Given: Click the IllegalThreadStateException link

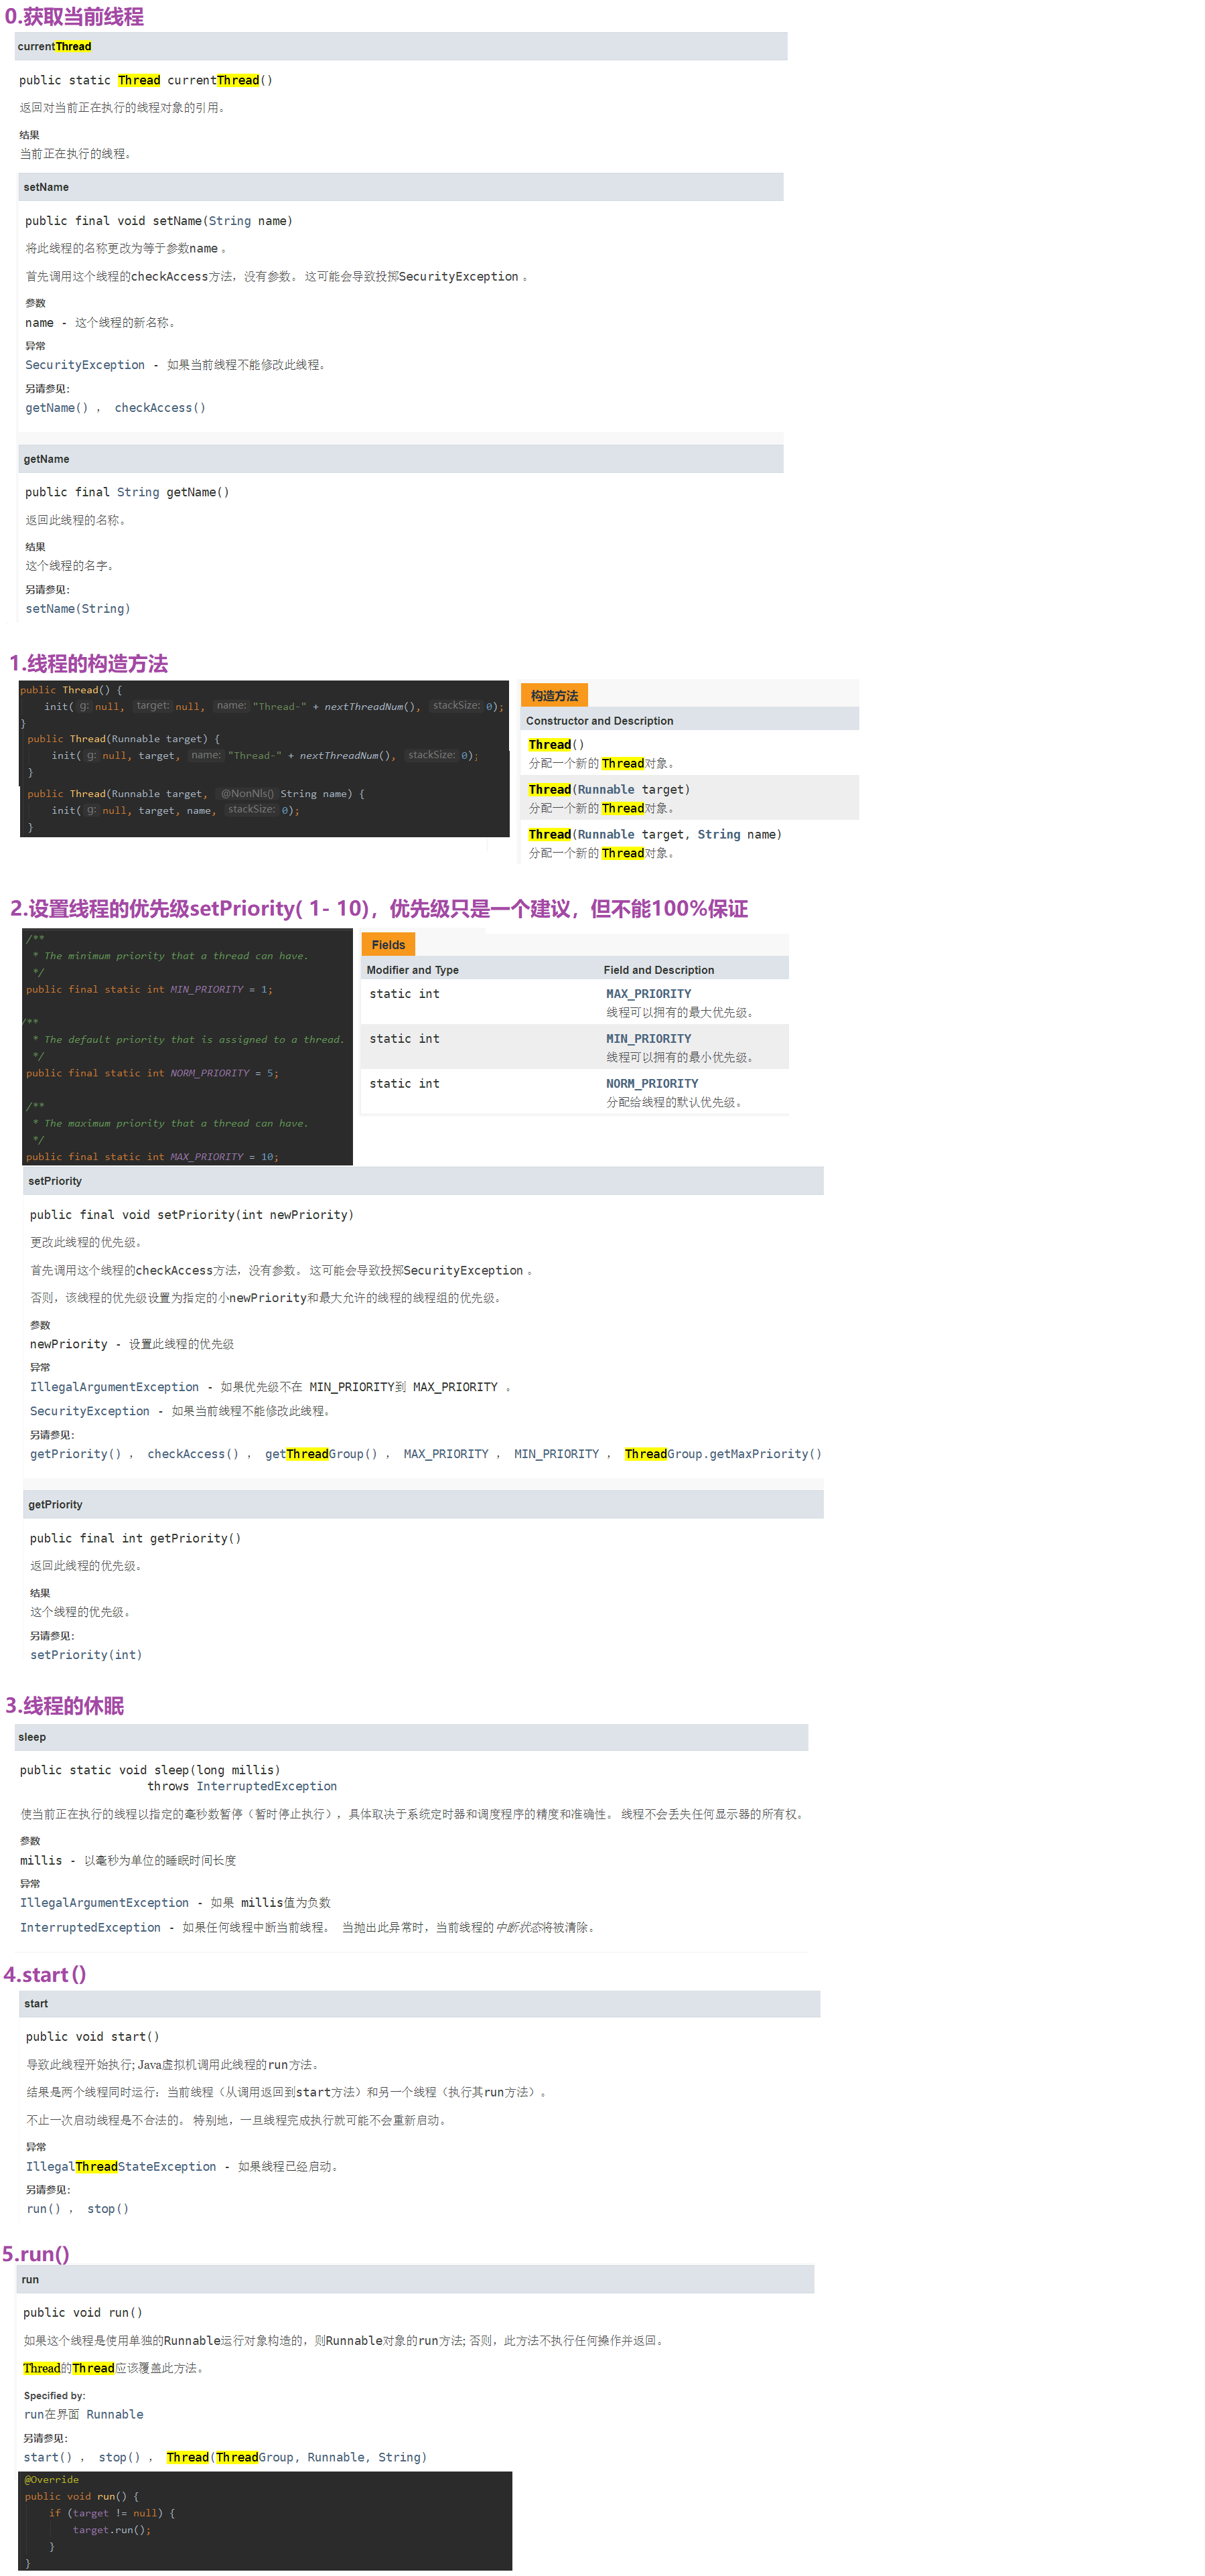Looking at the screenshot, I should [121, 2167].
